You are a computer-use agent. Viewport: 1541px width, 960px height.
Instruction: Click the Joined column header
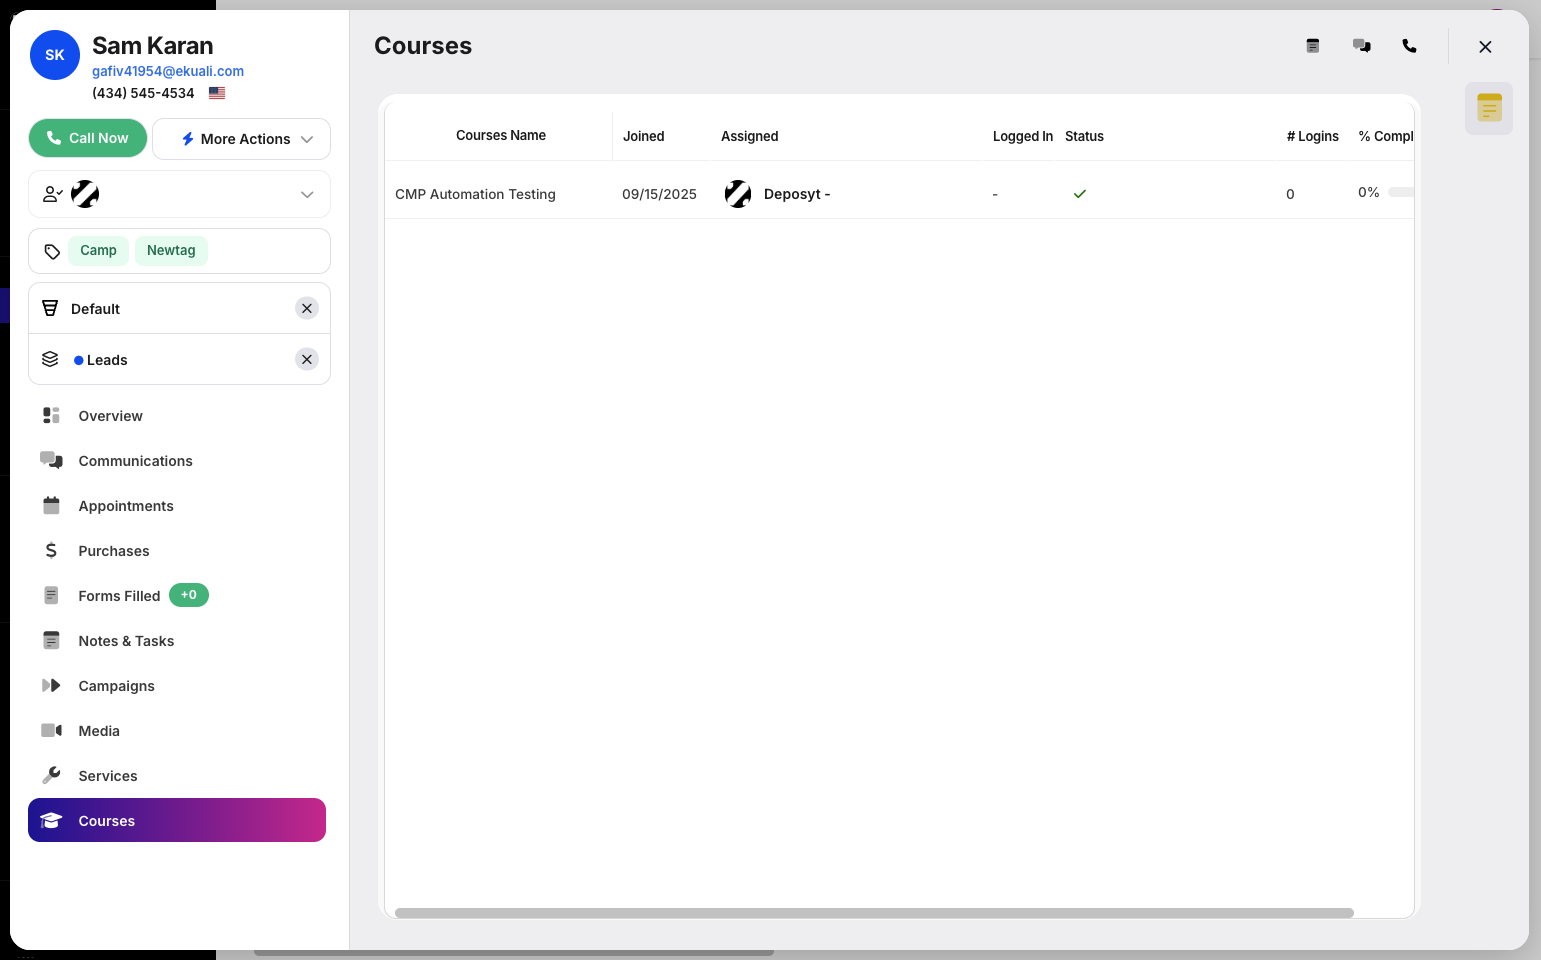[644, 136]
